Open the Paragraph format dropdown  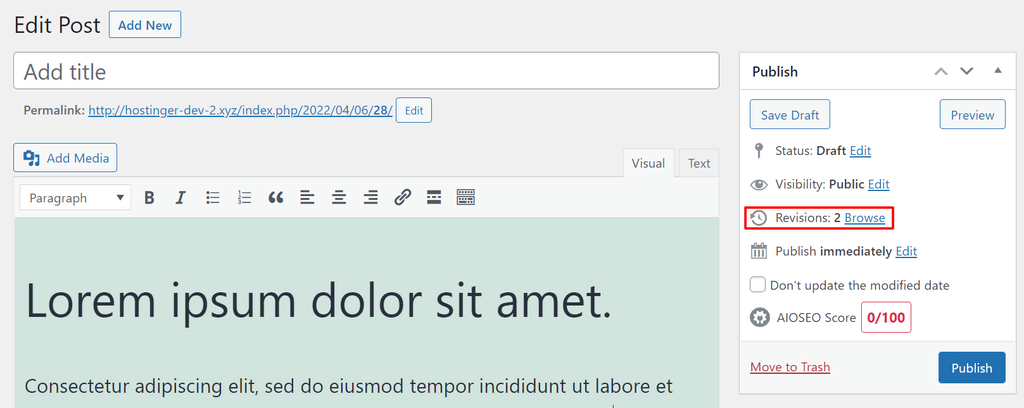tap(75, 198)
